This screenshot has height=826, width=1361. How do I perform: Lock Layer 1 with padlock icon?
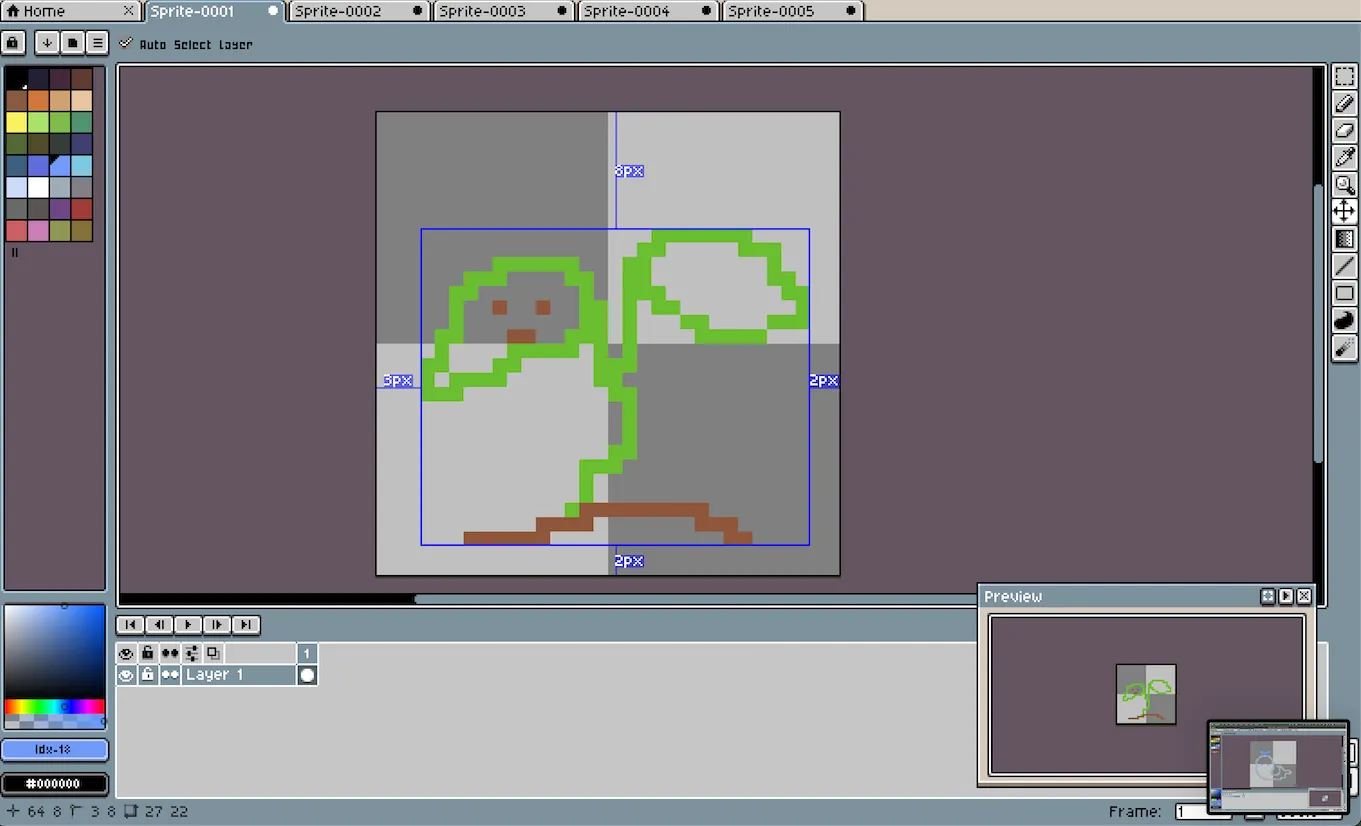pos(148,675)
